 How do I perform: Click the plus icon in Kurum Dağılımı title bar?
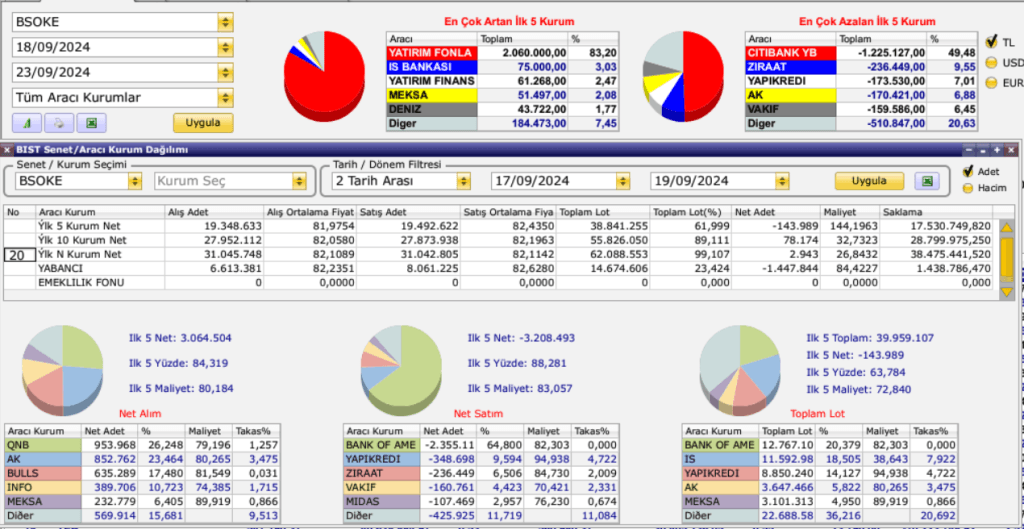coord(997,150)
